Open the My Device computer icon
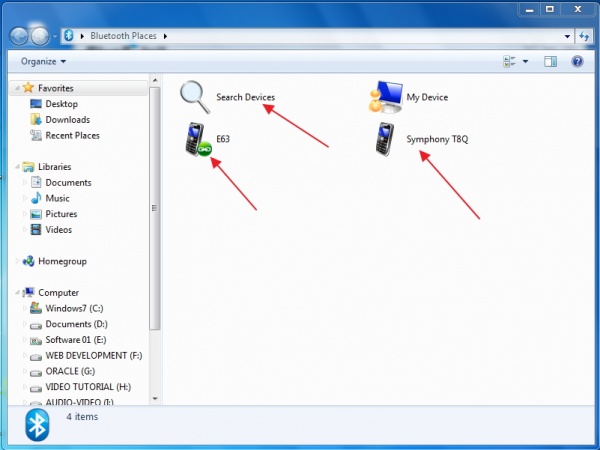 (386, 97)
